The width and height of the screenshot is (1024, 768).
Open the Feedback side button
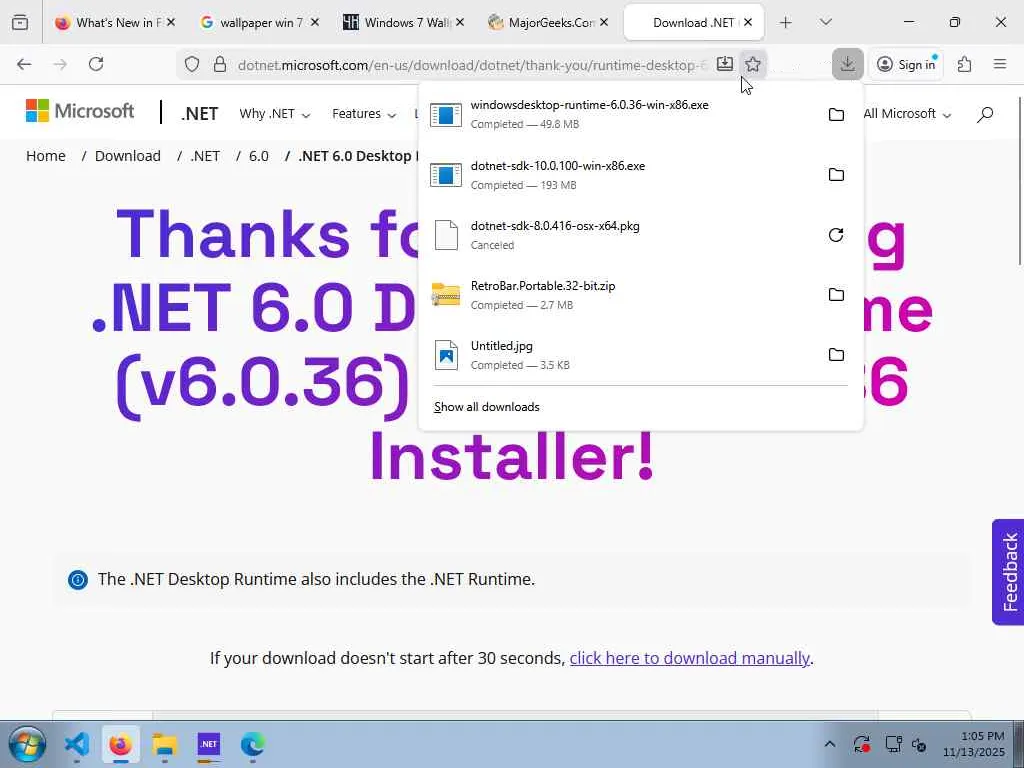pyautogui.click(x=1008, y=572)
